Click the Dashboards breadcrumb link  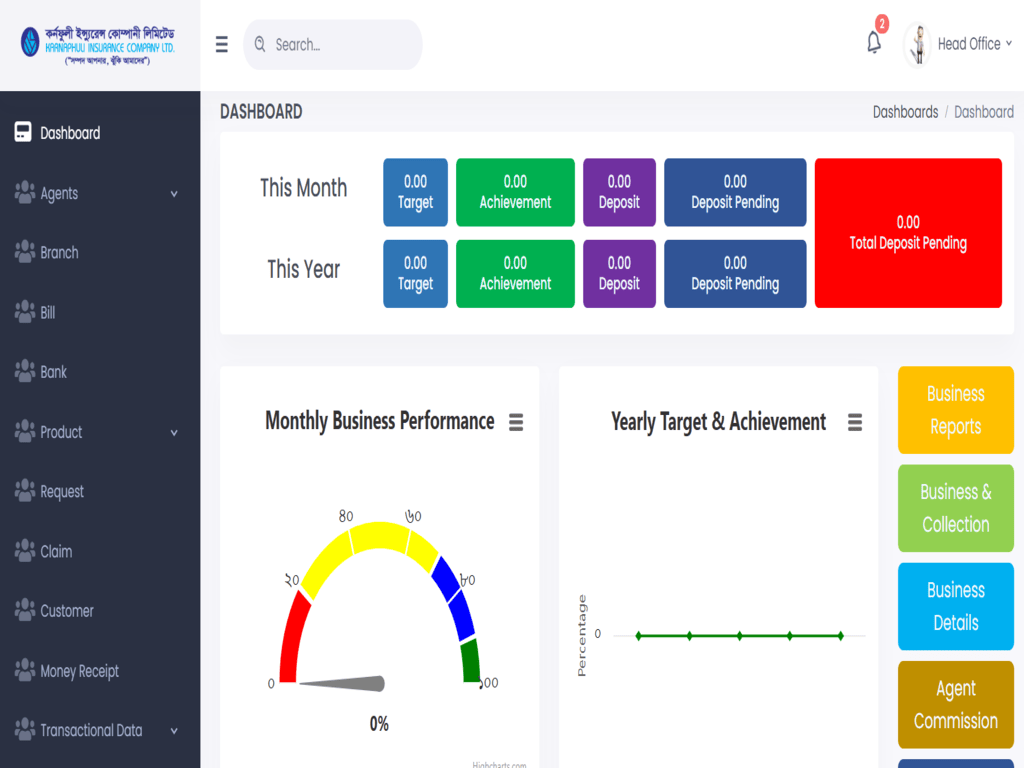coord(905,112)
